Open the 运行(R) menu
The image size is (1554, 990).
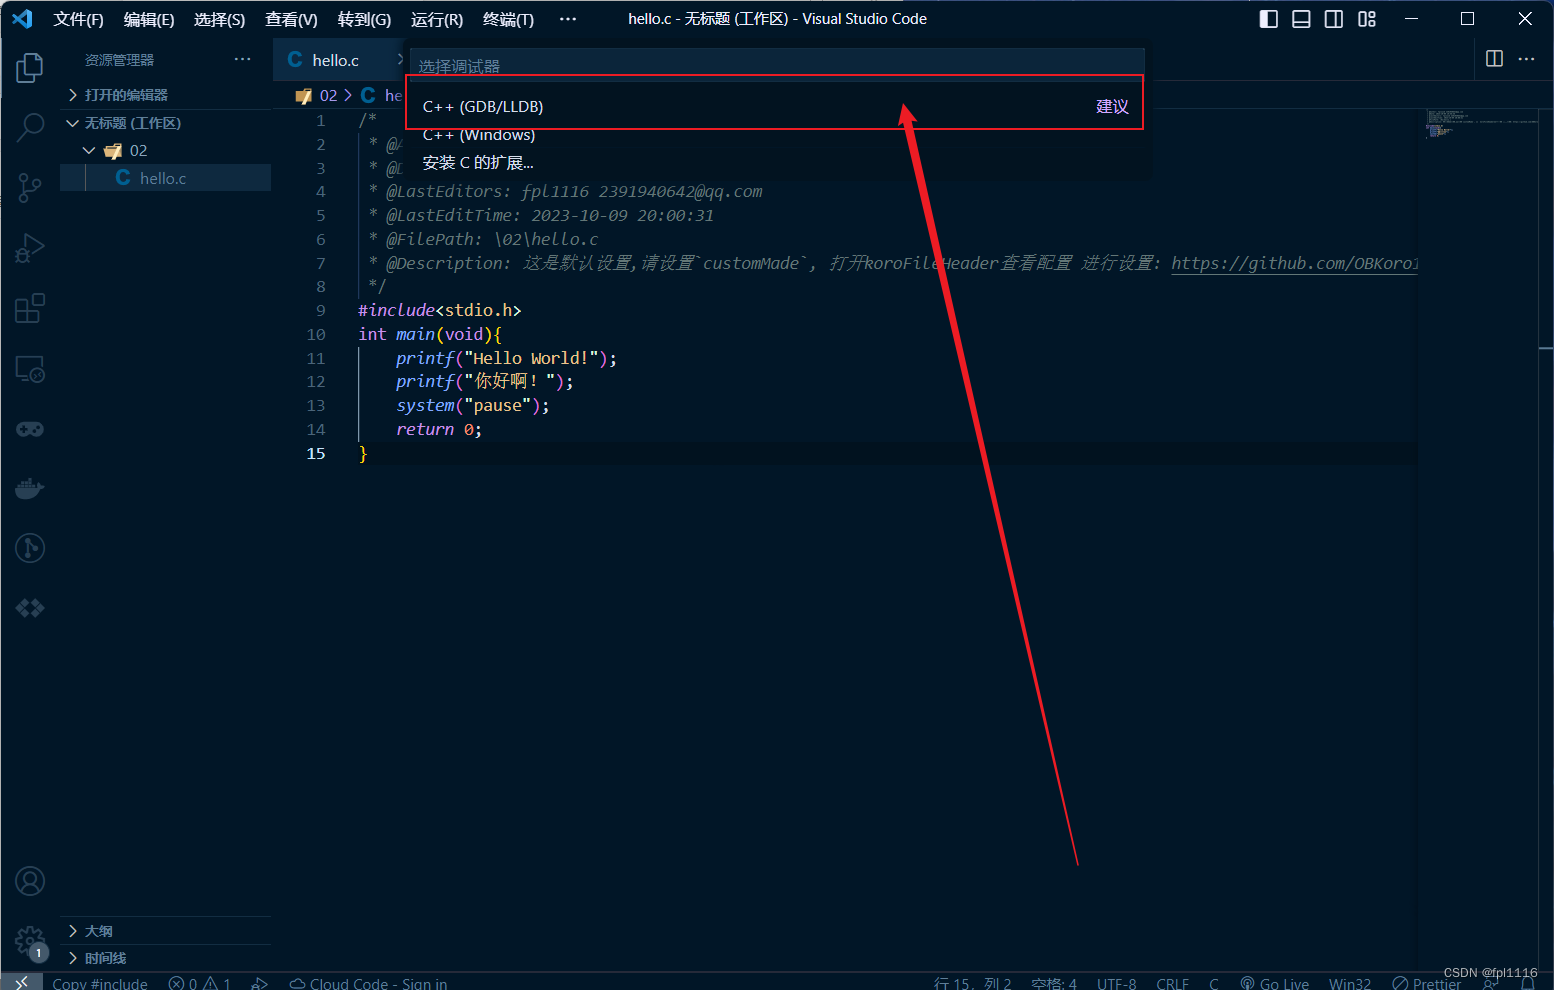(x=437, y=19)
